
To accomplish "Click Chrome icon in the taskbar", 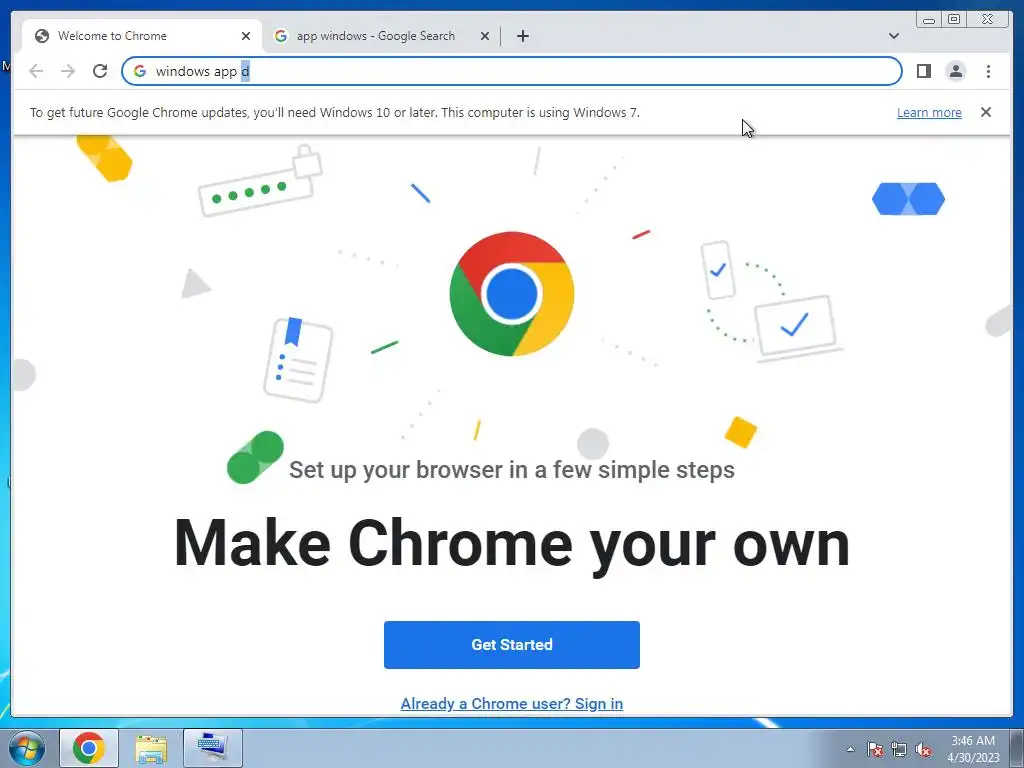I will [89, 748].
